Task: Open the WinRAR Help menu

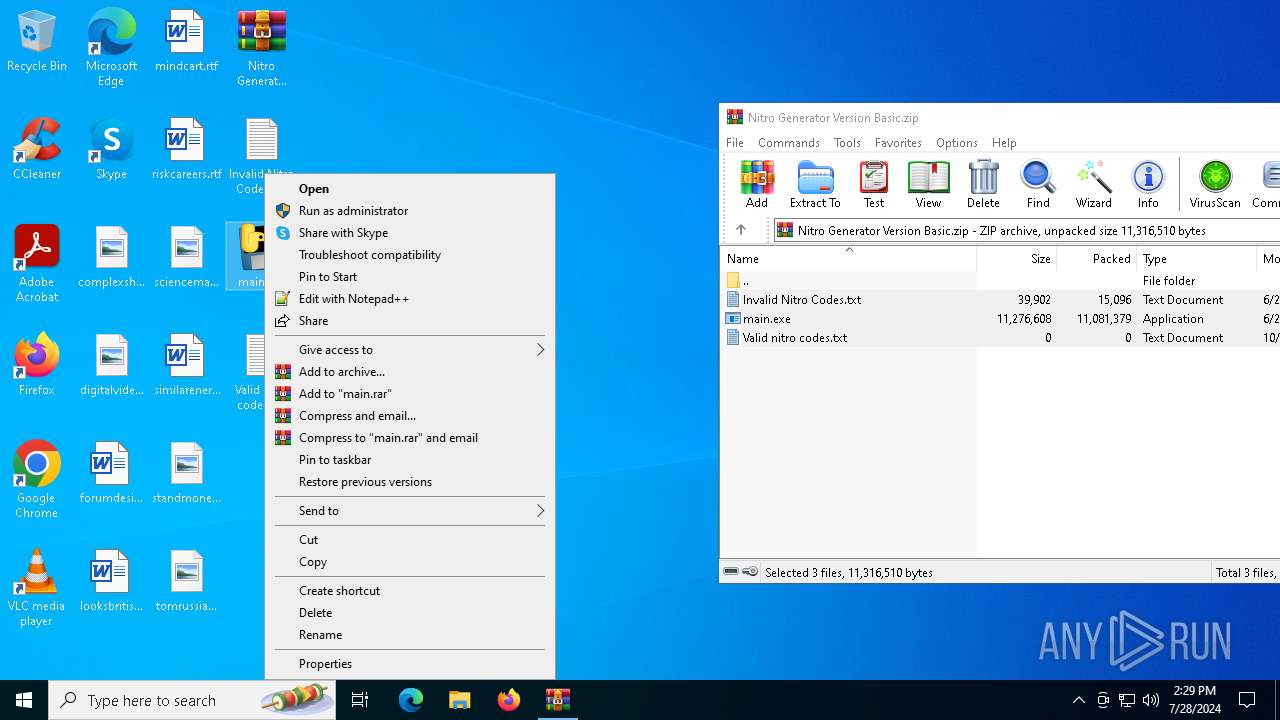Action: (1004, 143)
